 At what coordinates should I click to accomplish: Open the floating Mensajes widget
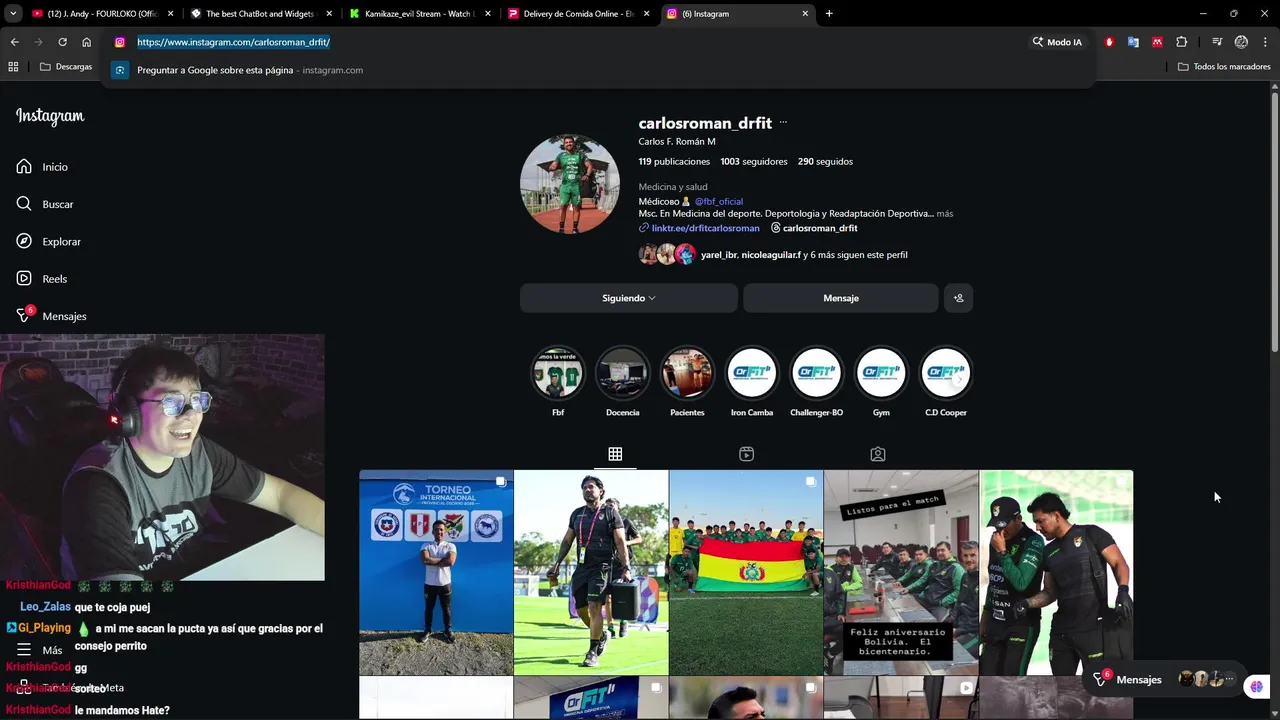pyautogui.click(x=1165, y=680)
